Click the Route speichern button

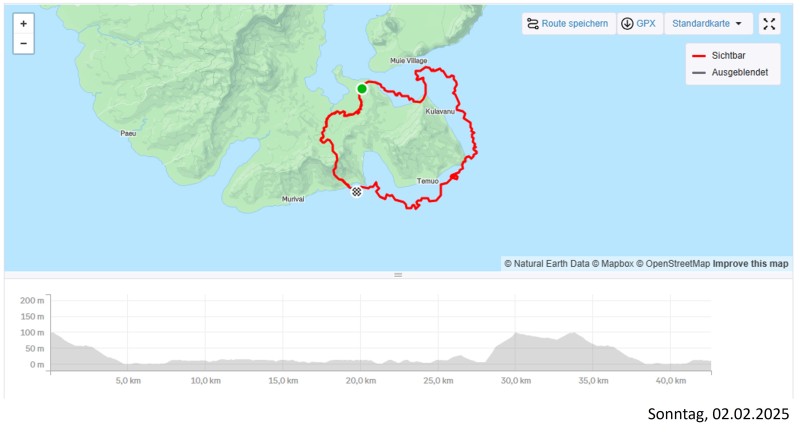pyautogui.click(x=568, y=23)
